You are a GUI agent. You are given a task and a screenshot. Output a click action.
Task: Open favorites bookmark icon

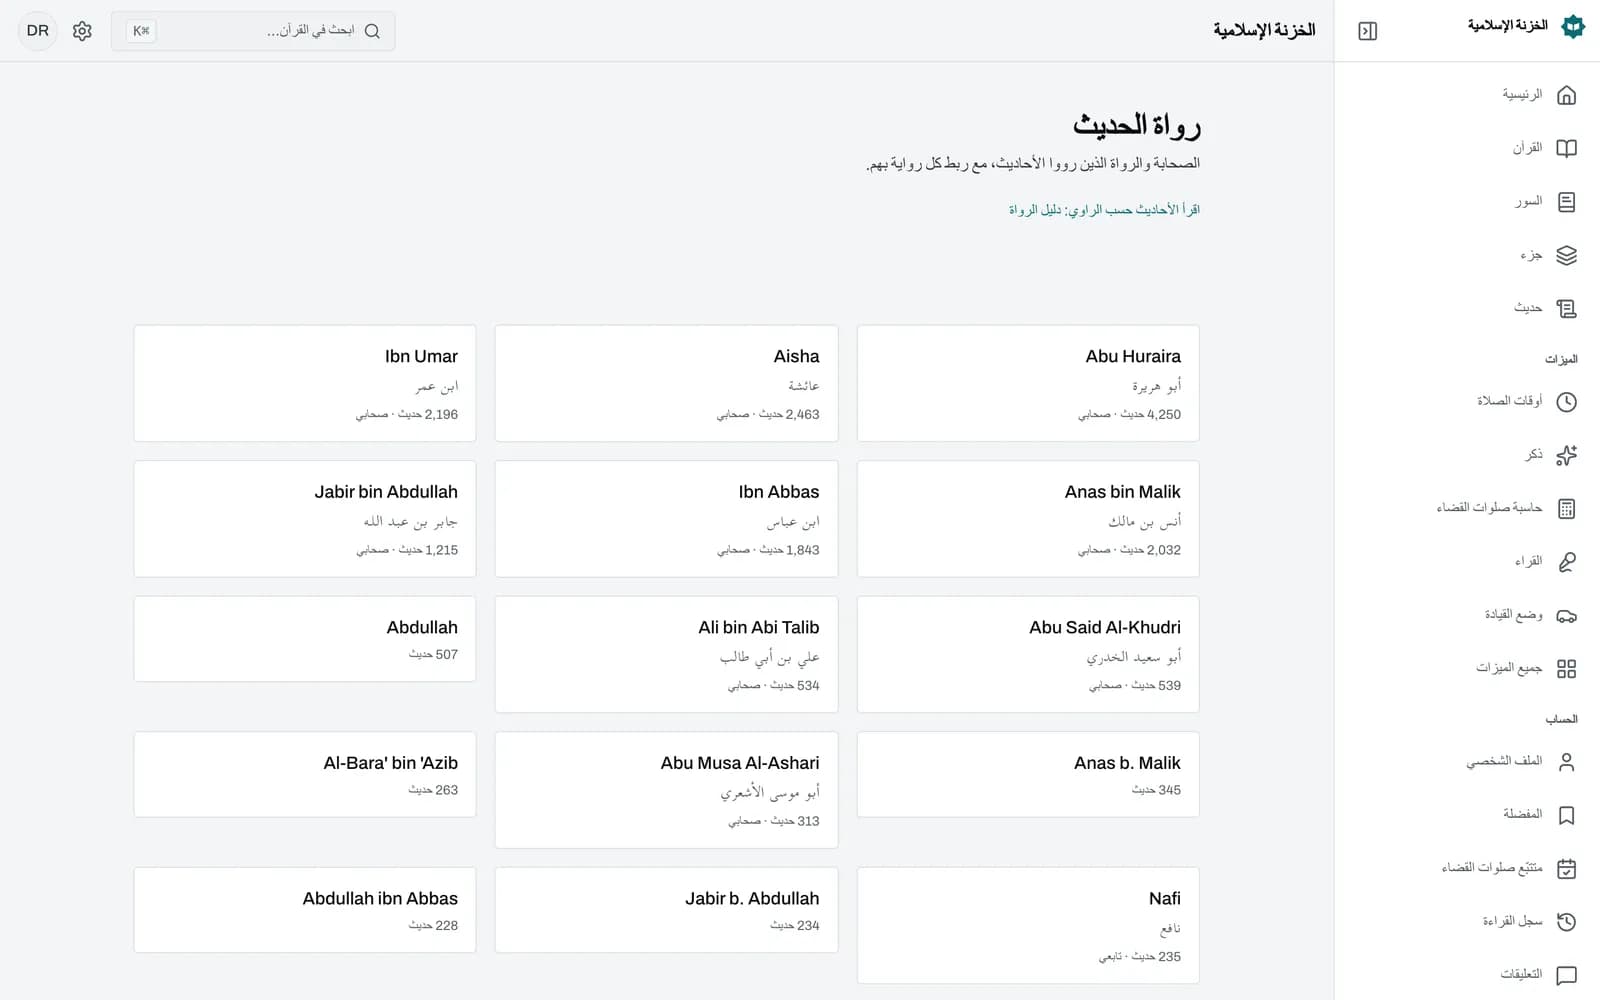pos(1566,815)
